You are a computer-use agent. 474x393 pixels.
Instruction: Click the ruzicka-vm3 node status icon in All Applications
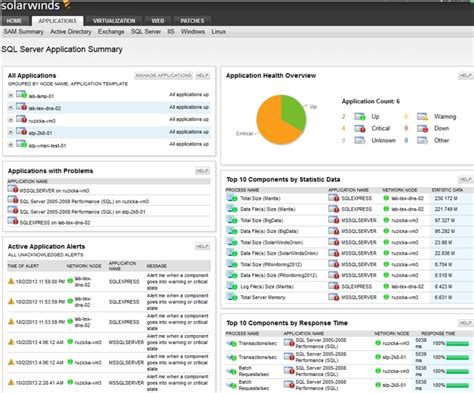[21, 119]
